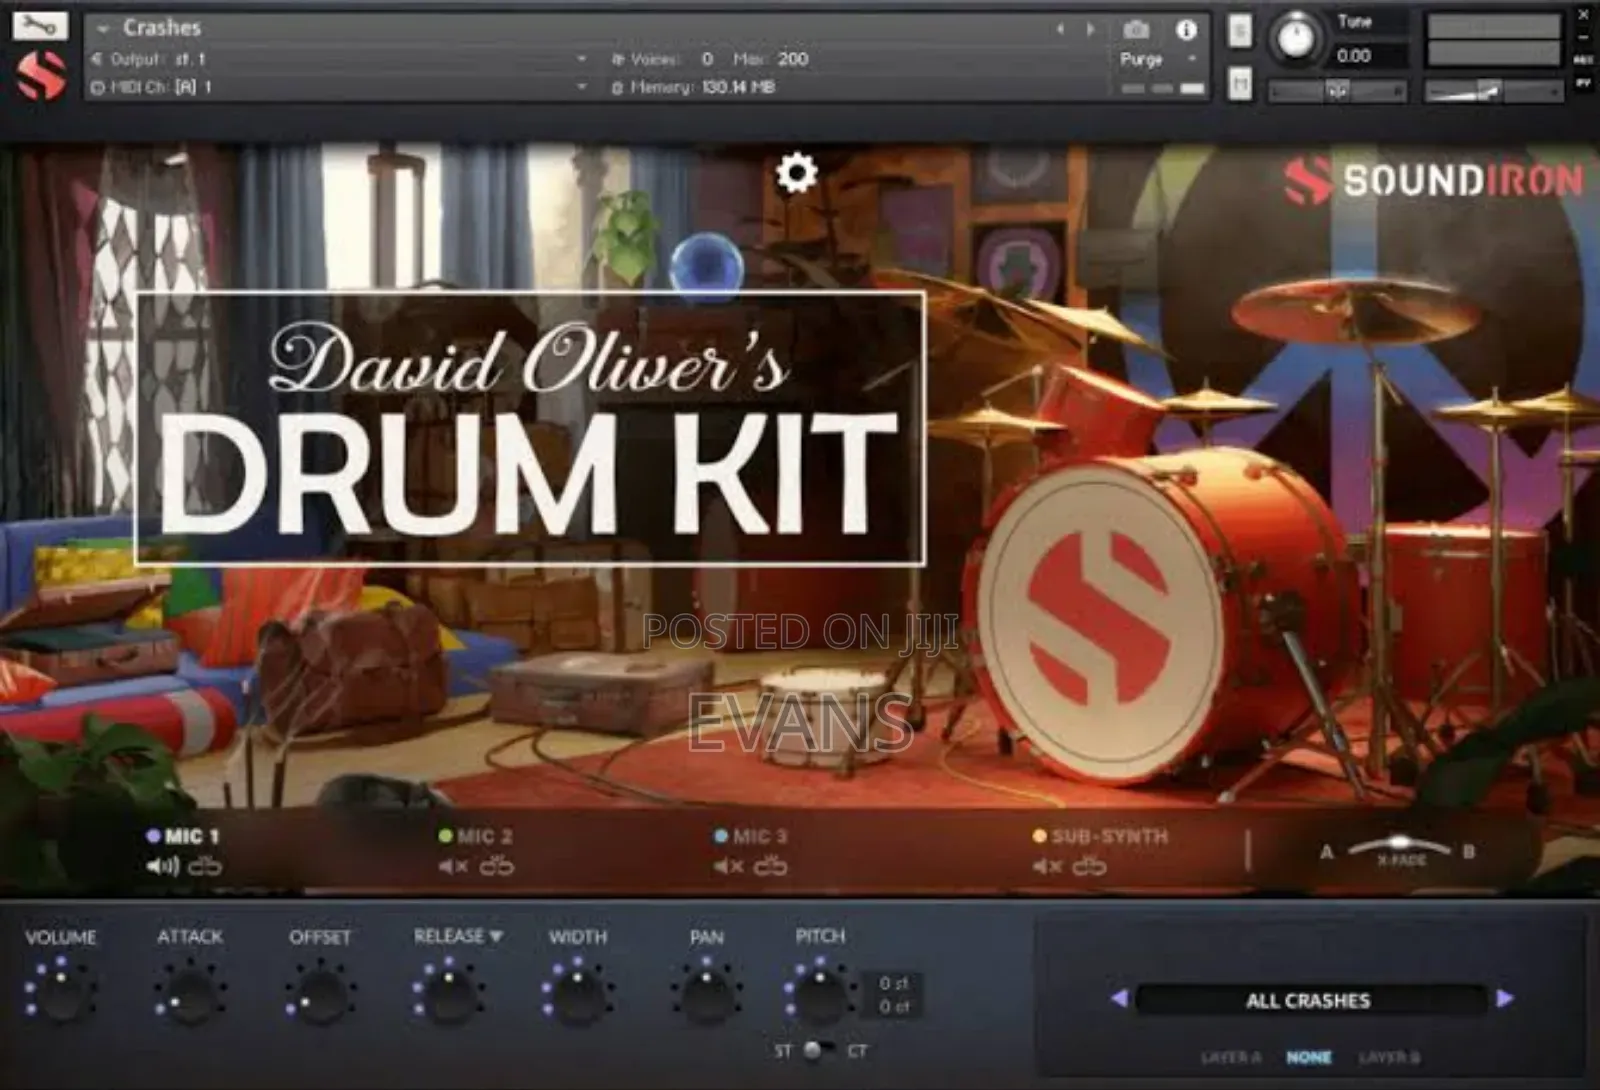Click the header volume slider

(1493, 91)
